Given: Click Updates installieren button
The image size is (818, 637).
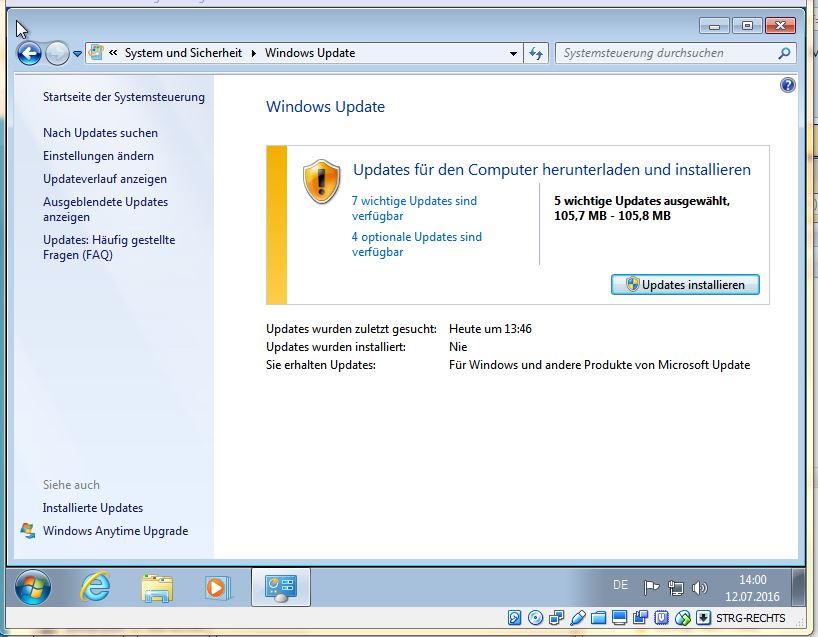Looking at the screenshot, I should coord(685,285).
